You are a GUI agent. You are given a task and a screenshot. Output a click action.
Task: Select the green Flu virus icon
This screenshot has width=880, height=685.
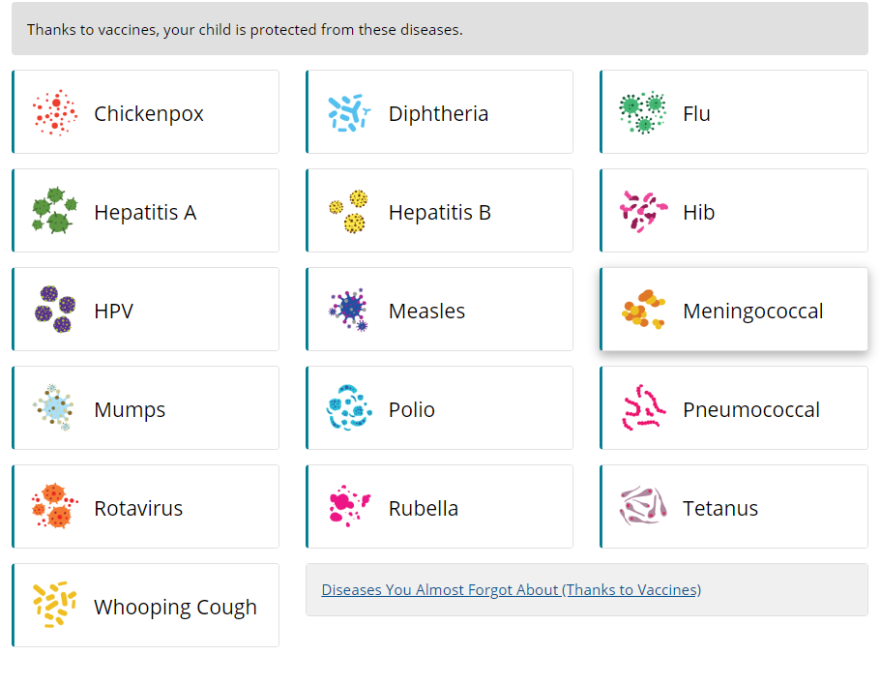643,113
